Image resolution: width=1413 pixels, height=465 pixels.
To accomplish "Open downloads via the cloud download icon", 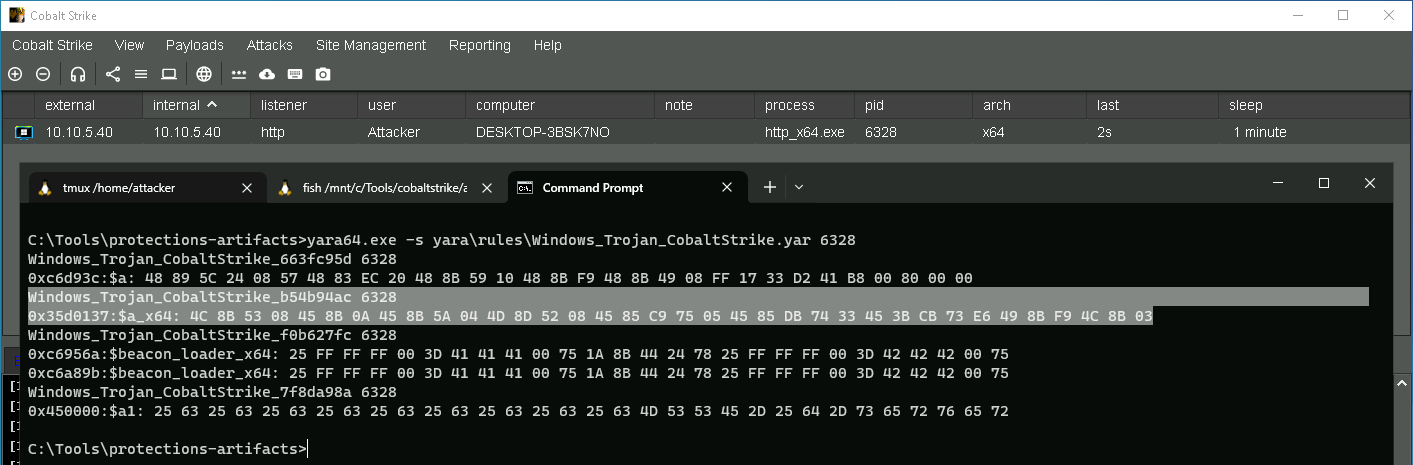I will (267, 74).
